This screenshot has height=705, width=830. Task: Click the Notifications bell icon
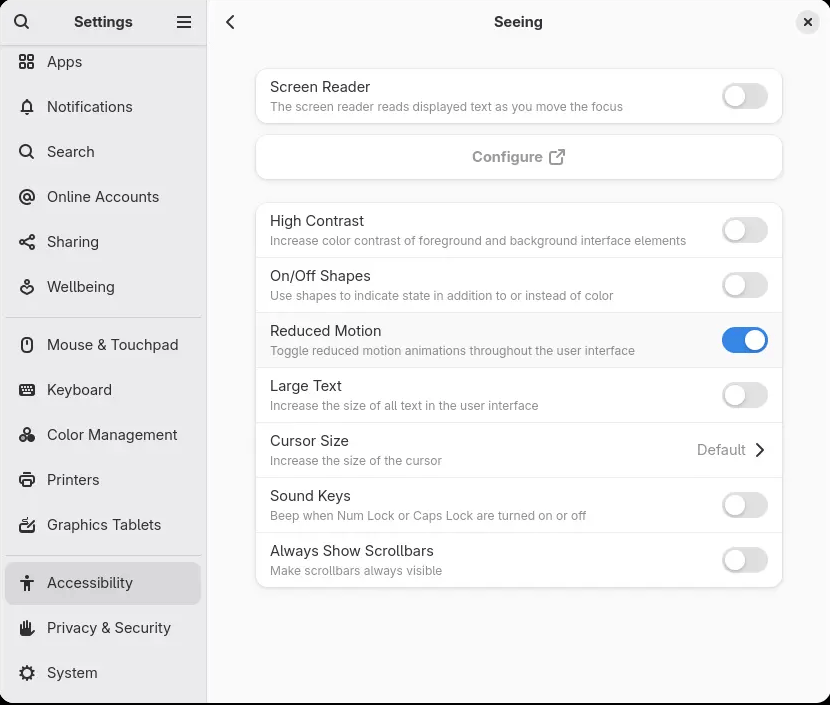(x=27, y=107)
